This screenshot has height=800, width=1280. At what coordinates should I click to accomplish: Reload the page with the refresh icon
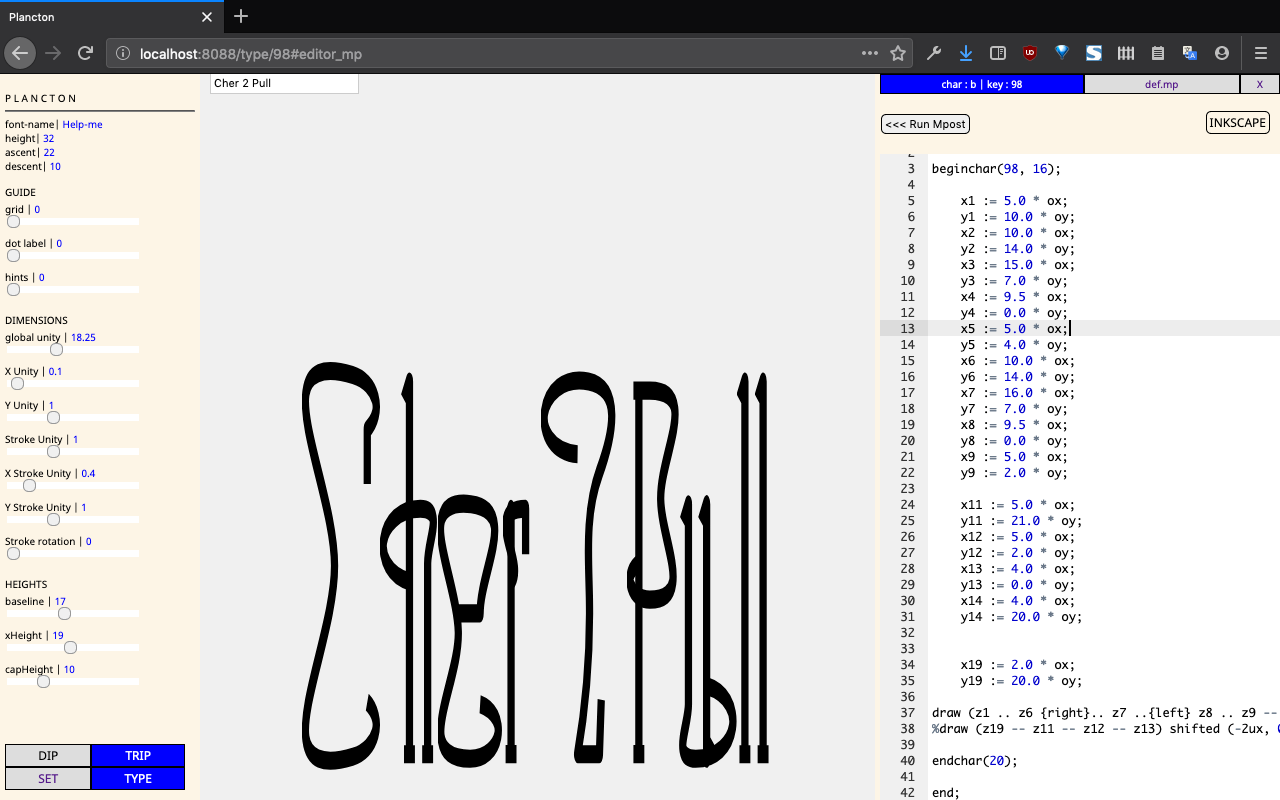86,53
